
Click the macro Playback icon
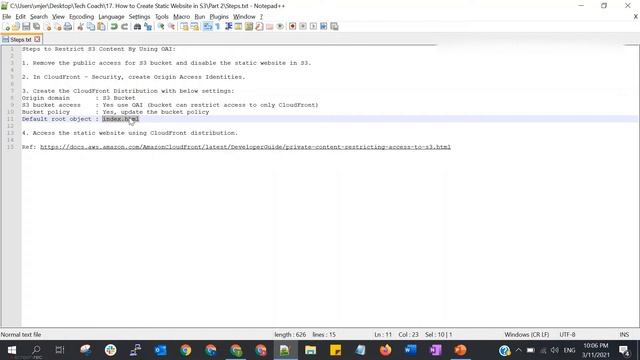[x=313, y=27]
